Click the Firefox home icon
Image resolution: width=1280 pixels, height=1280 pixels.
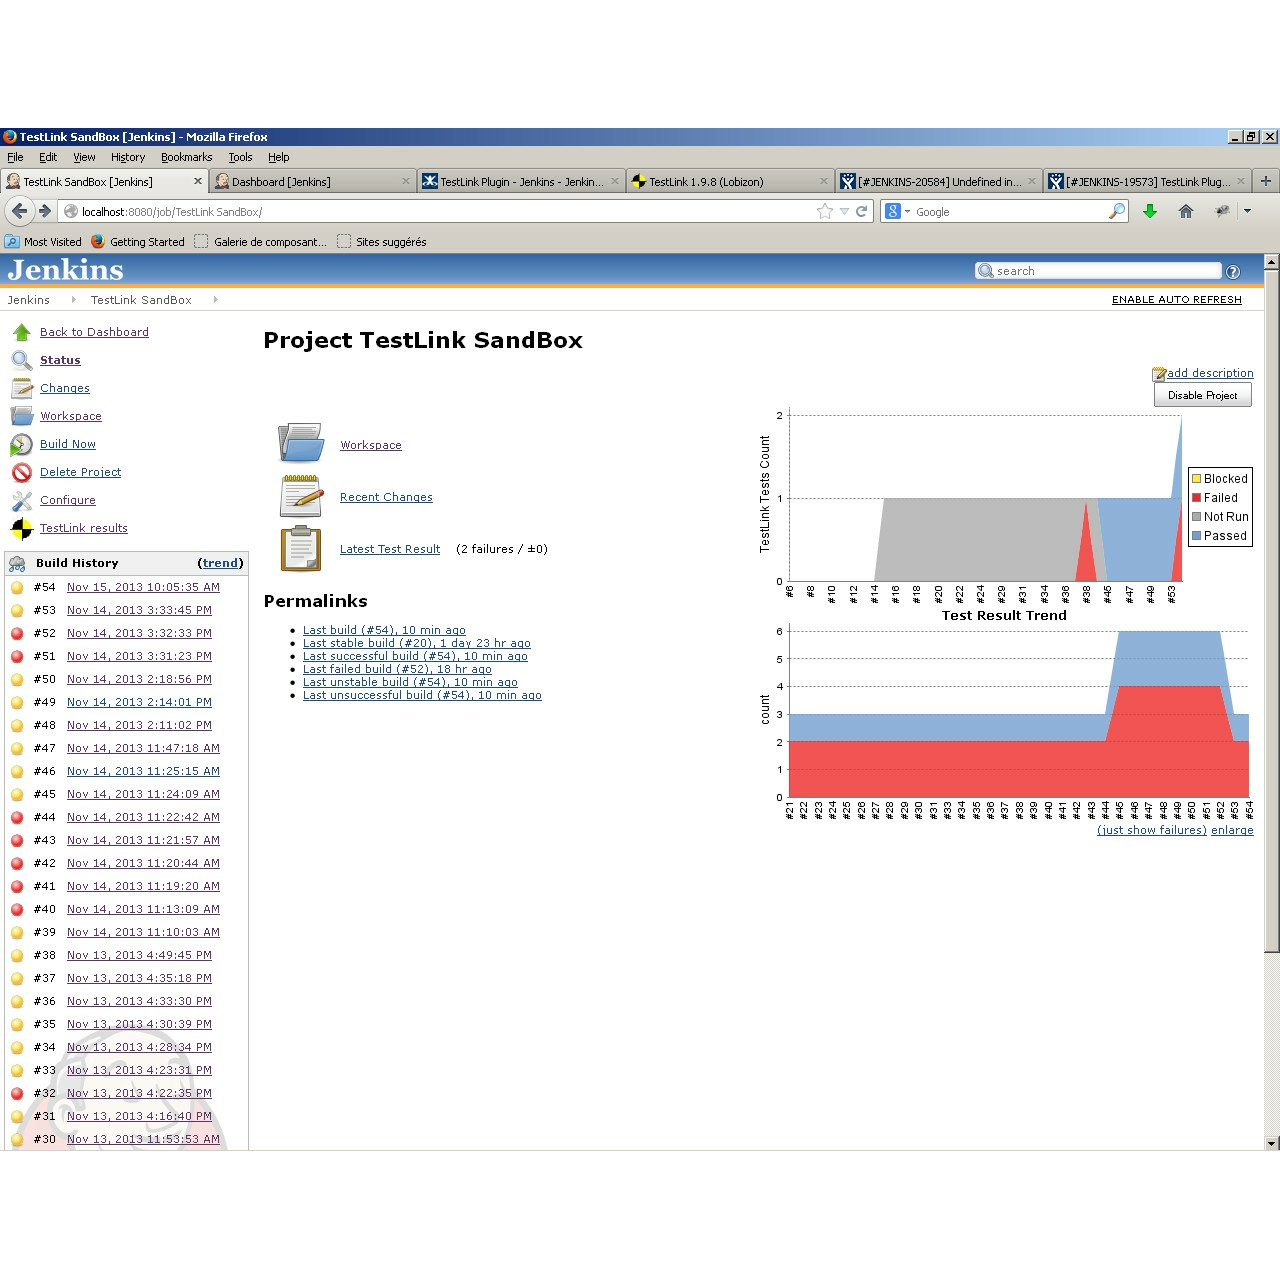click(x=1185, y=212)
